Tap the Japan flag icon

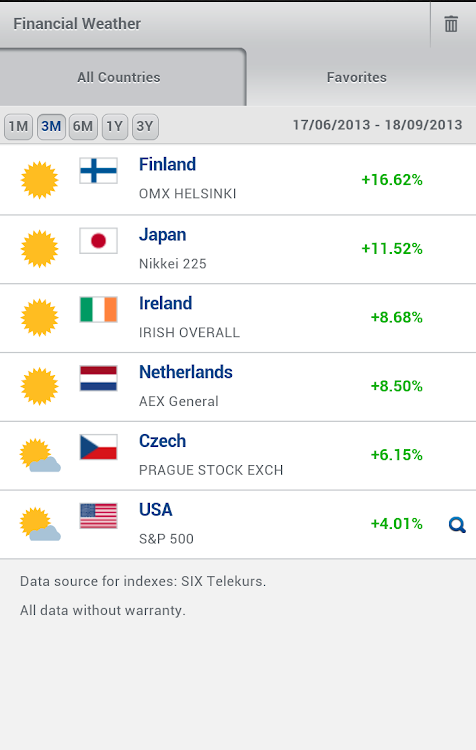click(99, 241)
